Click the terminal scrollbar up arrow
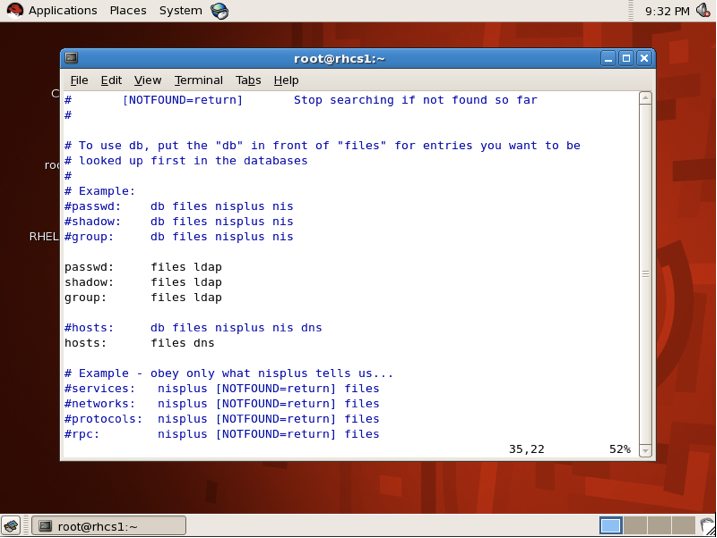The image size is (717, 538). pyautogui.click(x=645, y=98)
